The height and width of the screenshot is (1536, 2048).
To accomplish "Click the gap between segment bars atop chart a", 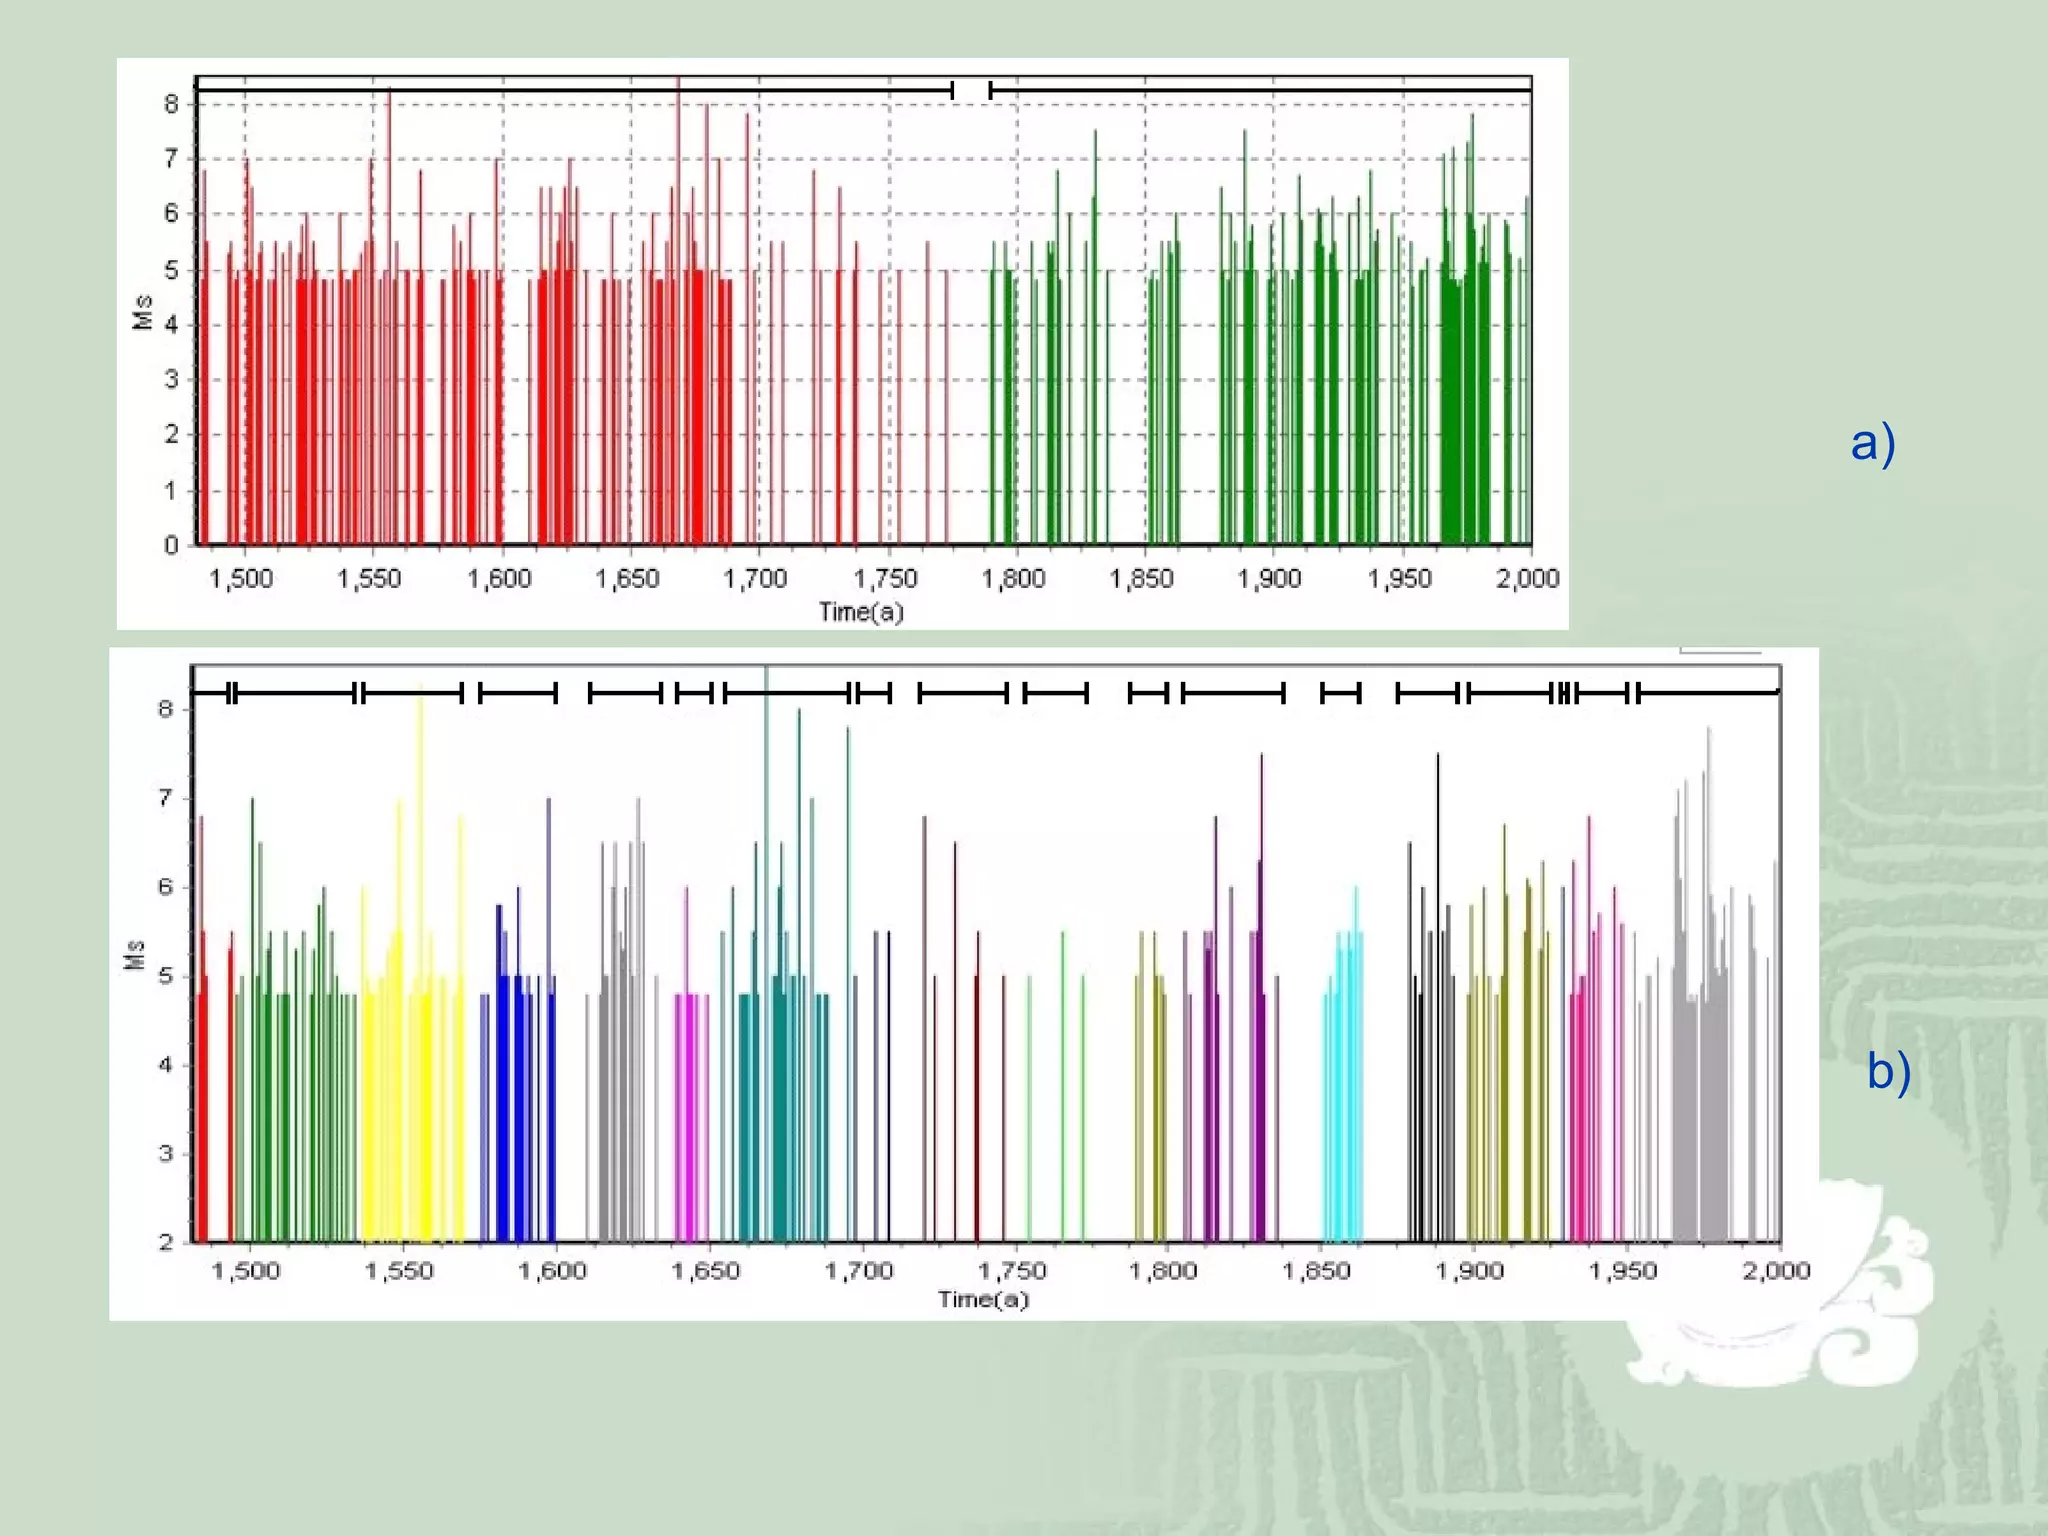I will point(971,91).
